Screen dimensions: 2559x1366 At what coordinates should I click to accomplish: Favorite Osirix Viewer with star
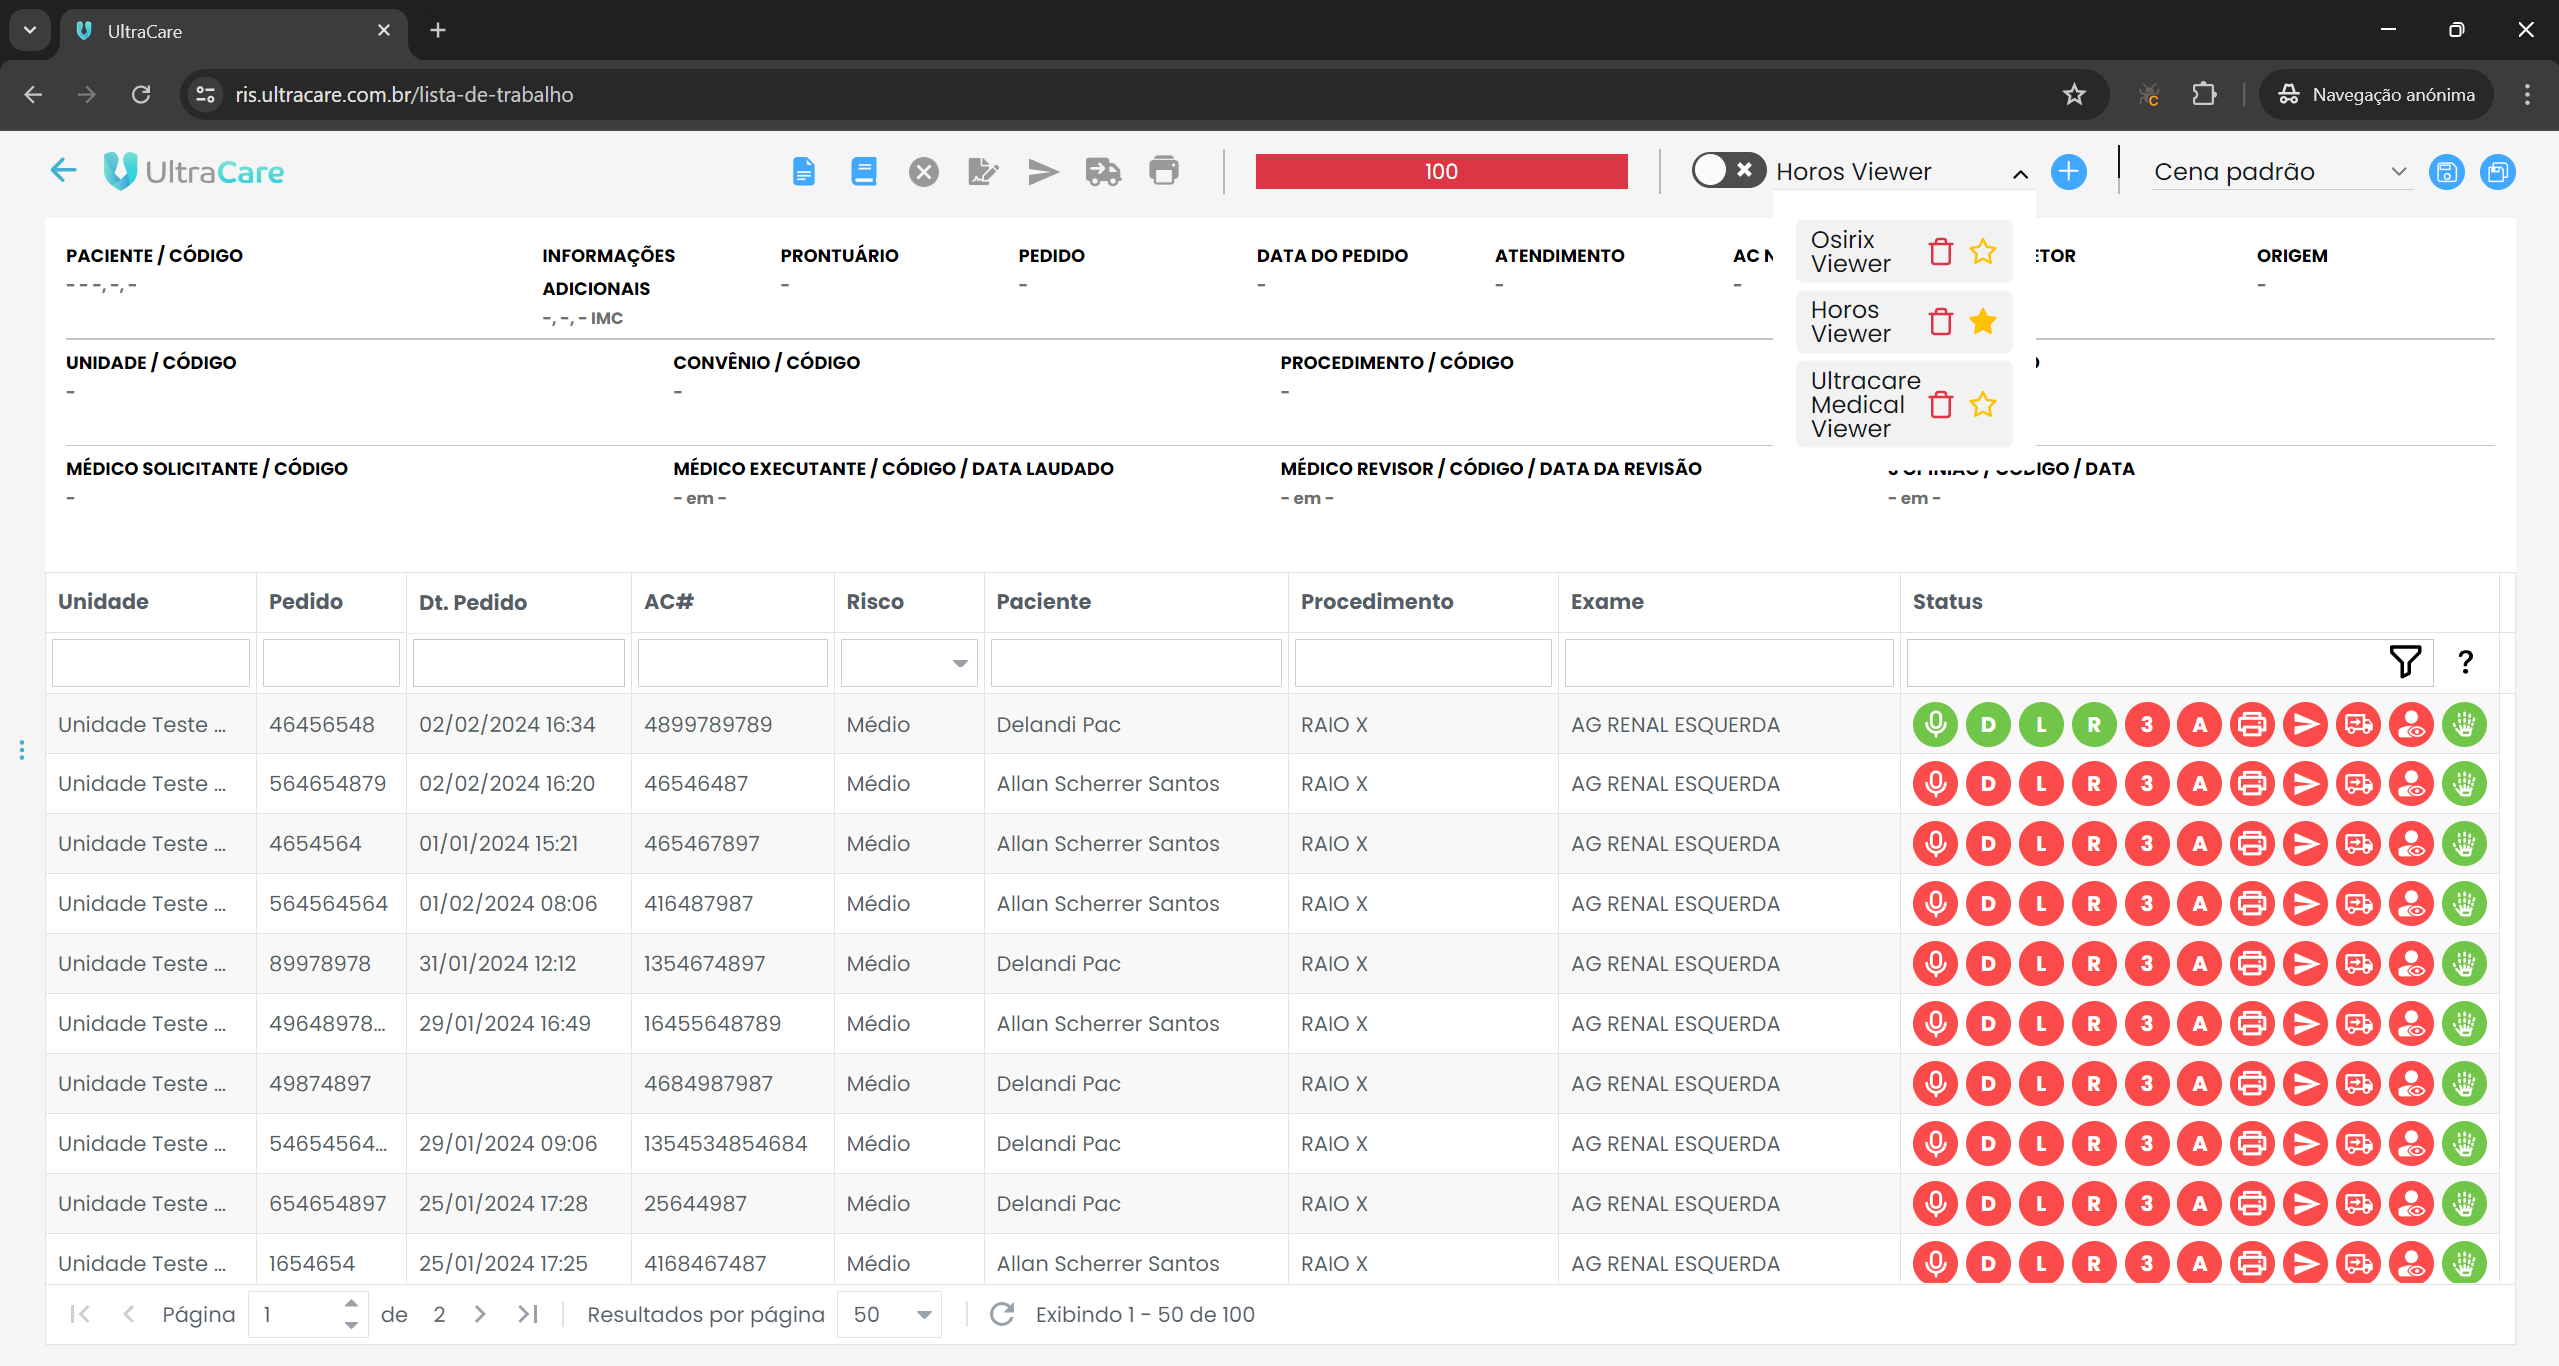point(1982,251)
